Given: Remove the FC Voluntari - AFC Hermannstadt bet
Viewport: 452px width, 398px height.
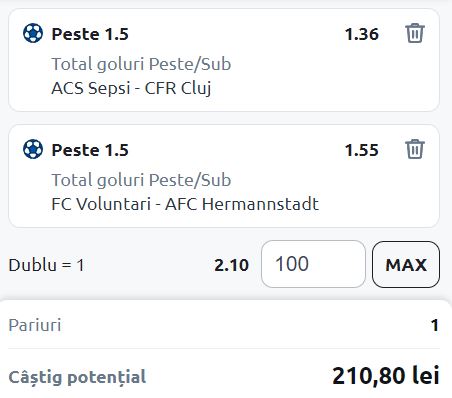Looking at the screenshot, I should [415, 149].
